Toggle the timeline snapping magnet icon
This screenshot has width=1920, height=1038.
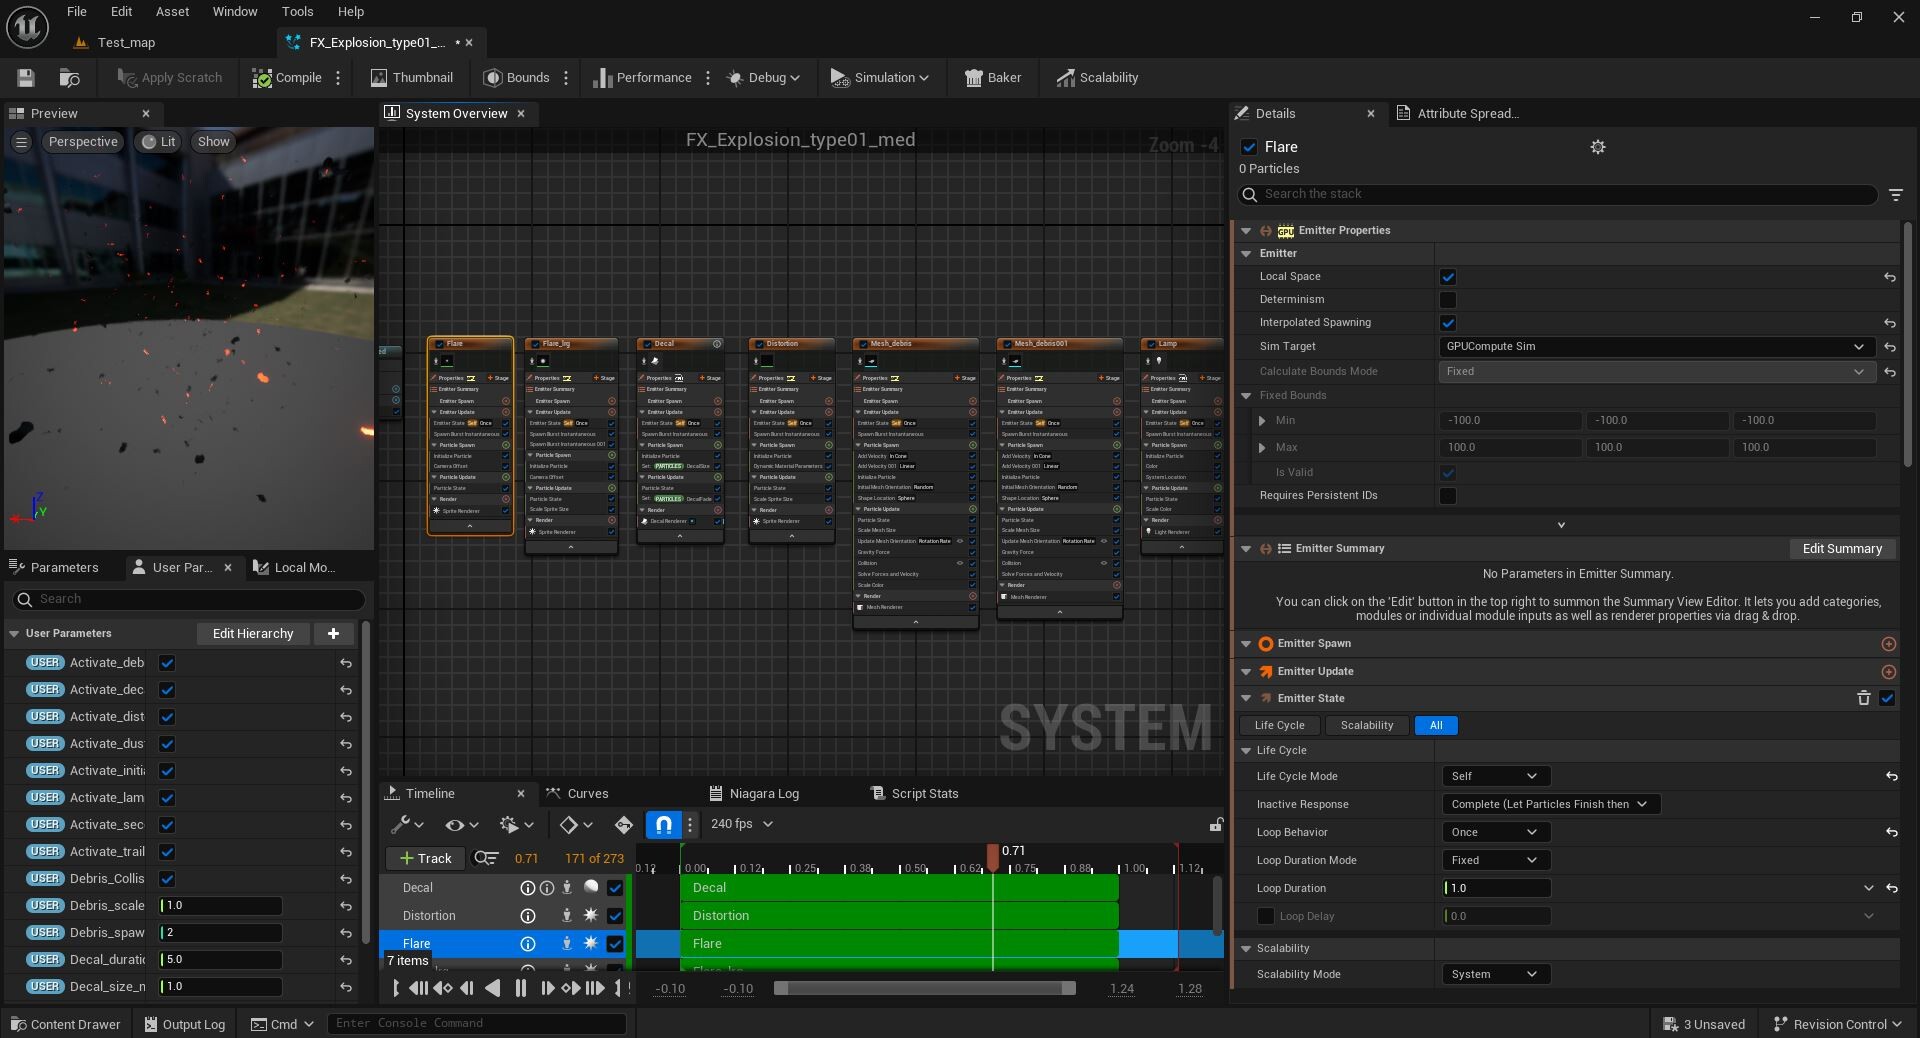[664, 824]
